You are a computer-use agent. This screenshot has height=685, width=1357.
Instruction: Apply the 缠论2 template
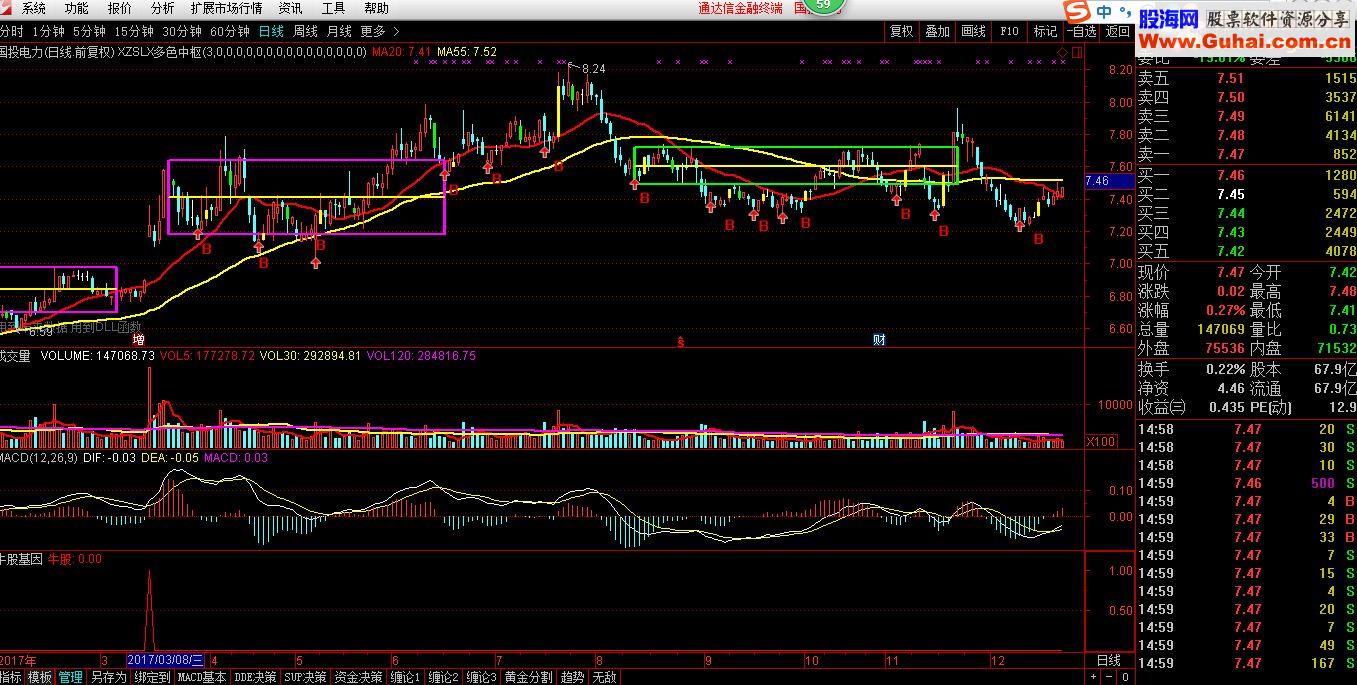click(444, 677)
